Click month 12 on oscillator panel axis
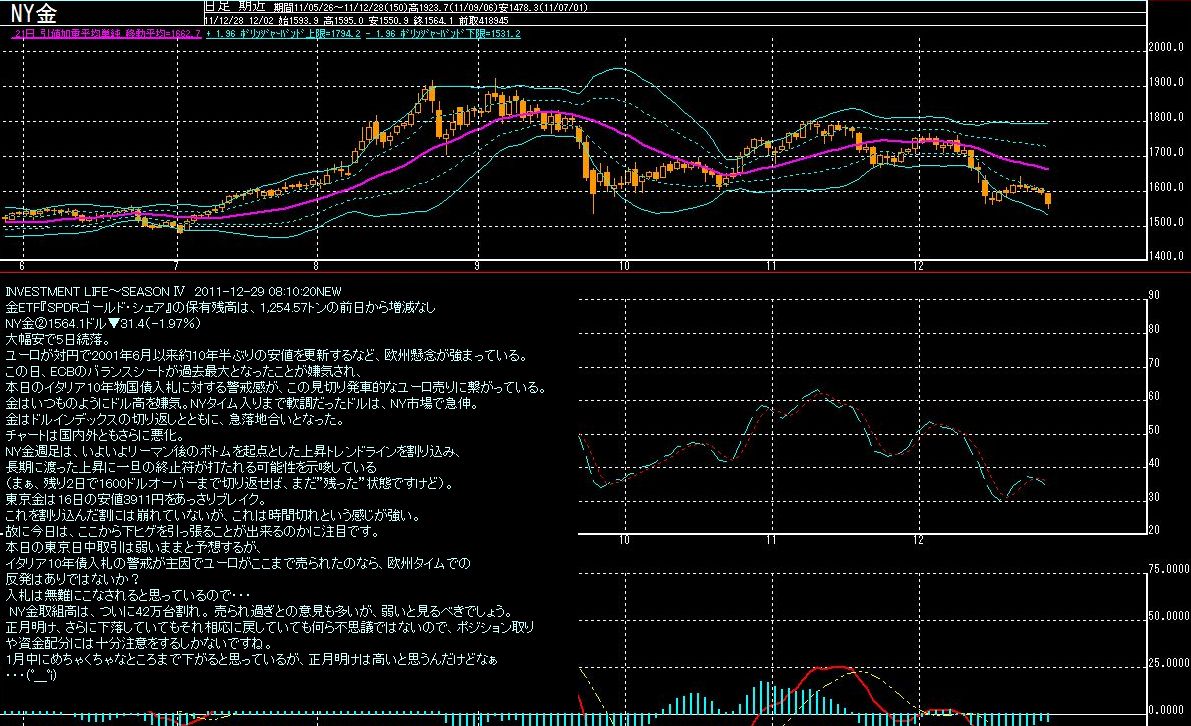 (x=919, y=541)
